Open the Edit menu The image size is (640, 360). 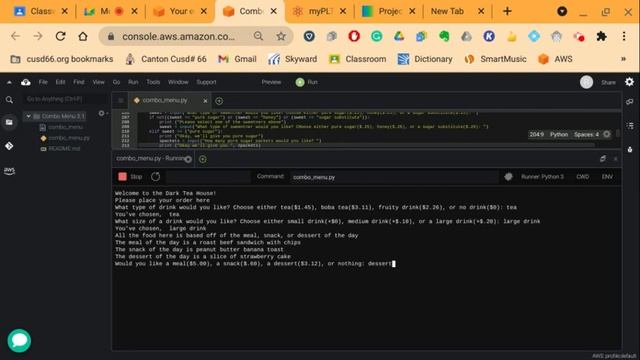click(x=60, y=82)
